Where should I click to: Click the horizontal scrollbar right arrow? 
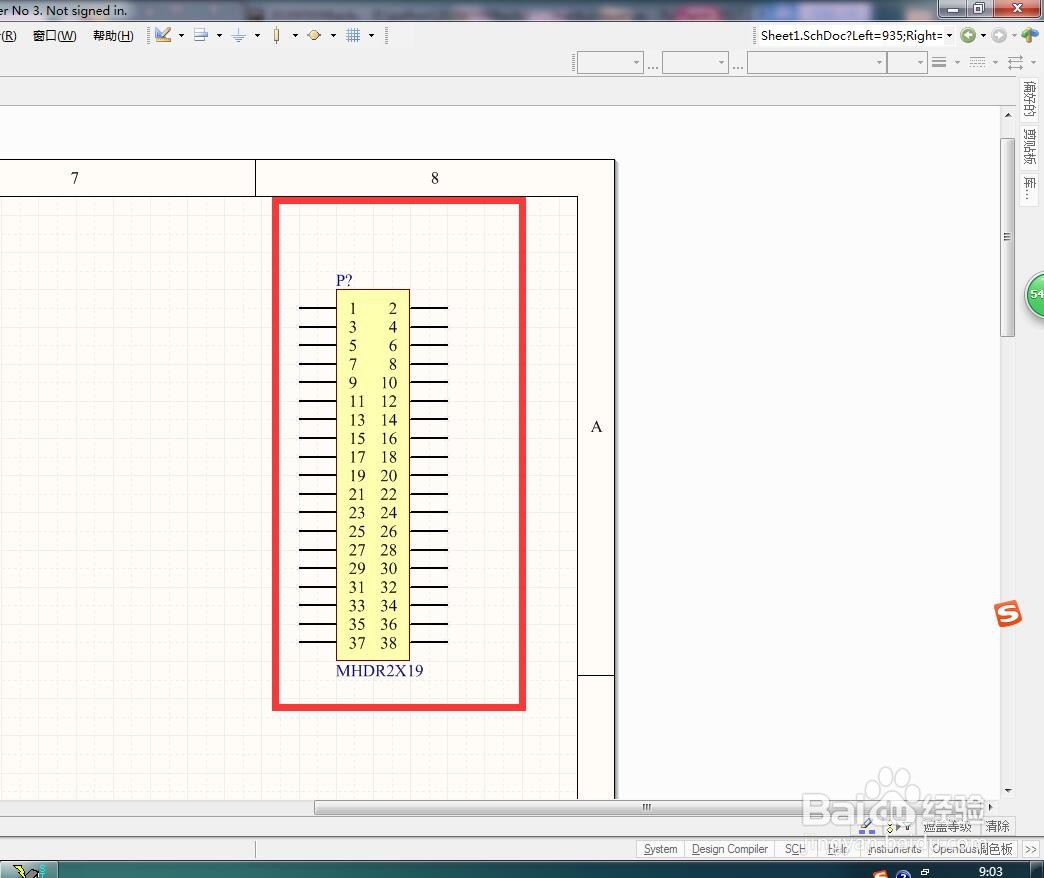991,807
